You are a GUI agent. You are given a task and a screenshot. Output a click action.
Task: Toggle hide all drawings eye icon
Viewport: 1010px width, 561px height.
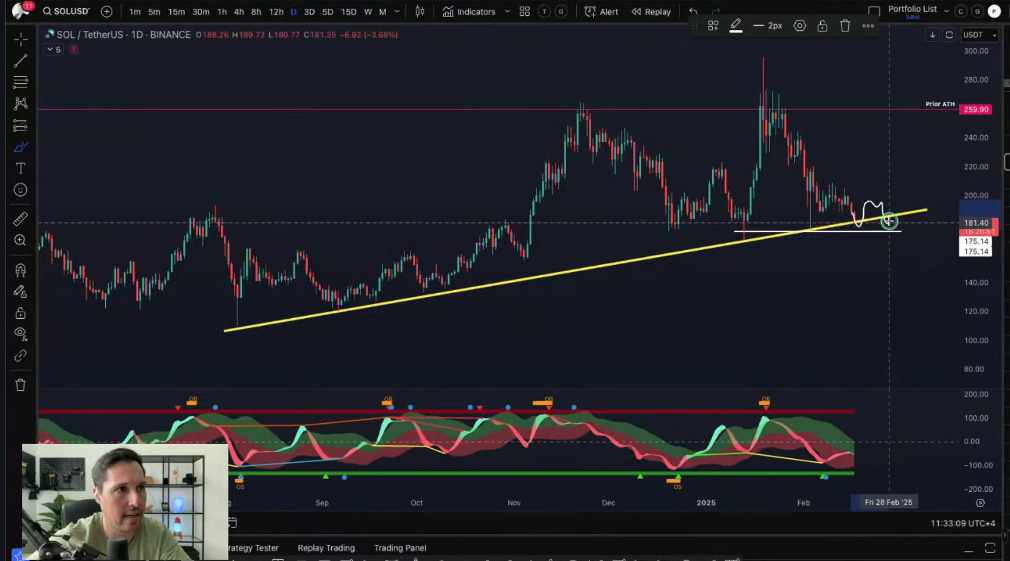[21, 334]
